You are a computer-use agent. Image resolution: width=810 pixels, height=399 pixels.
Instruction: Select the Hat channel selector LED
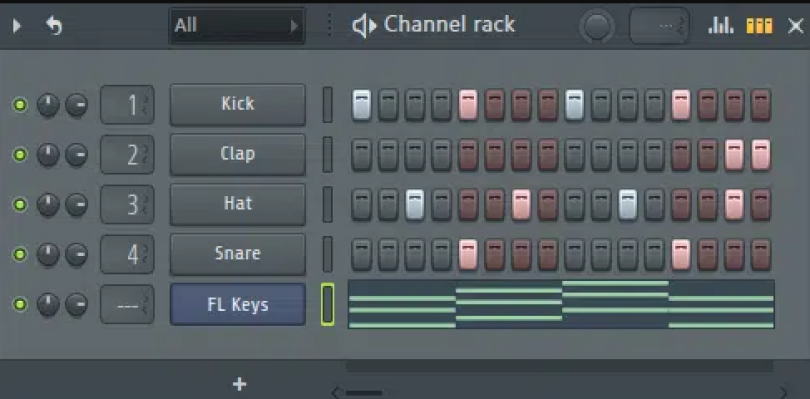click(328, 204)
